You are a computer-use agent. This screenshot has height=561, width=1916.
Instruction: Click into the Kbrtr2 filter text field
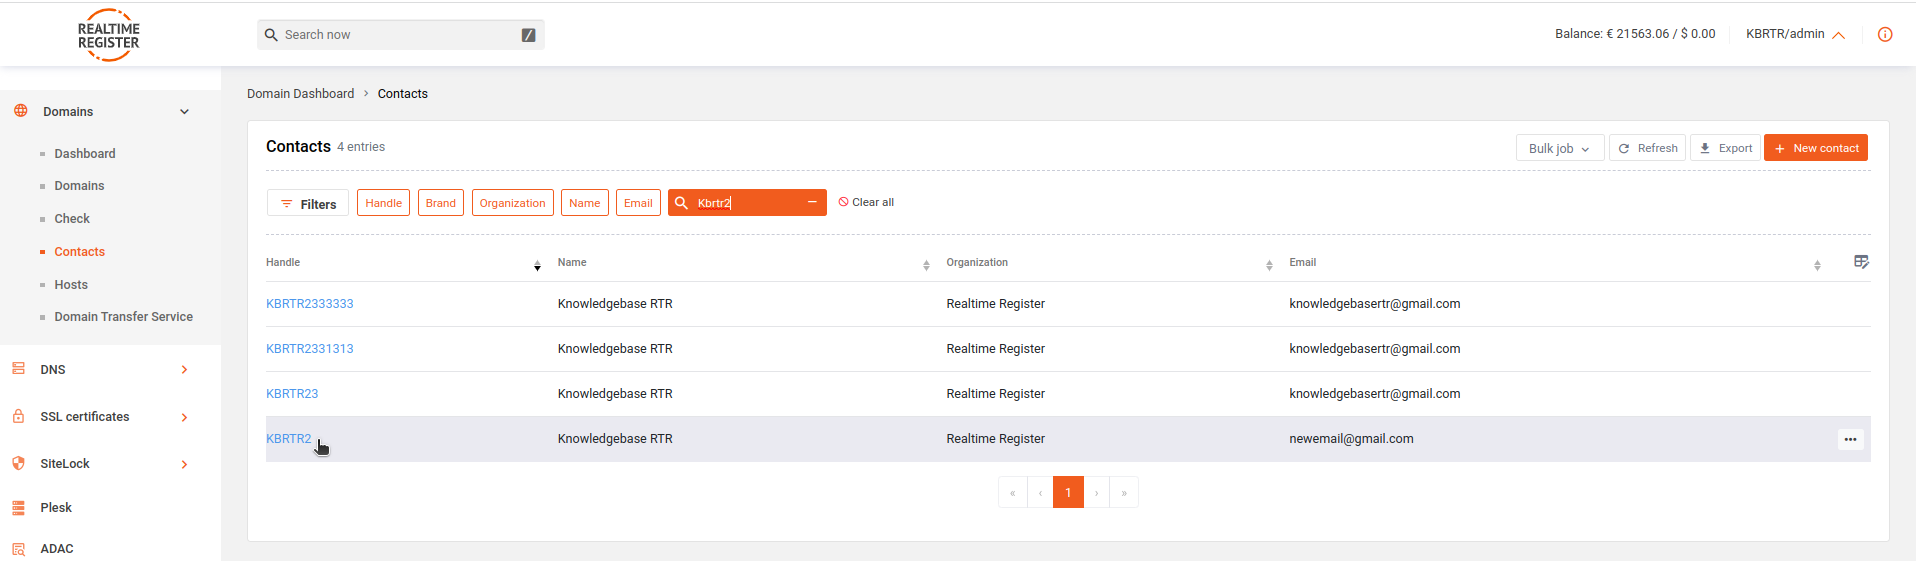[745, 203]
